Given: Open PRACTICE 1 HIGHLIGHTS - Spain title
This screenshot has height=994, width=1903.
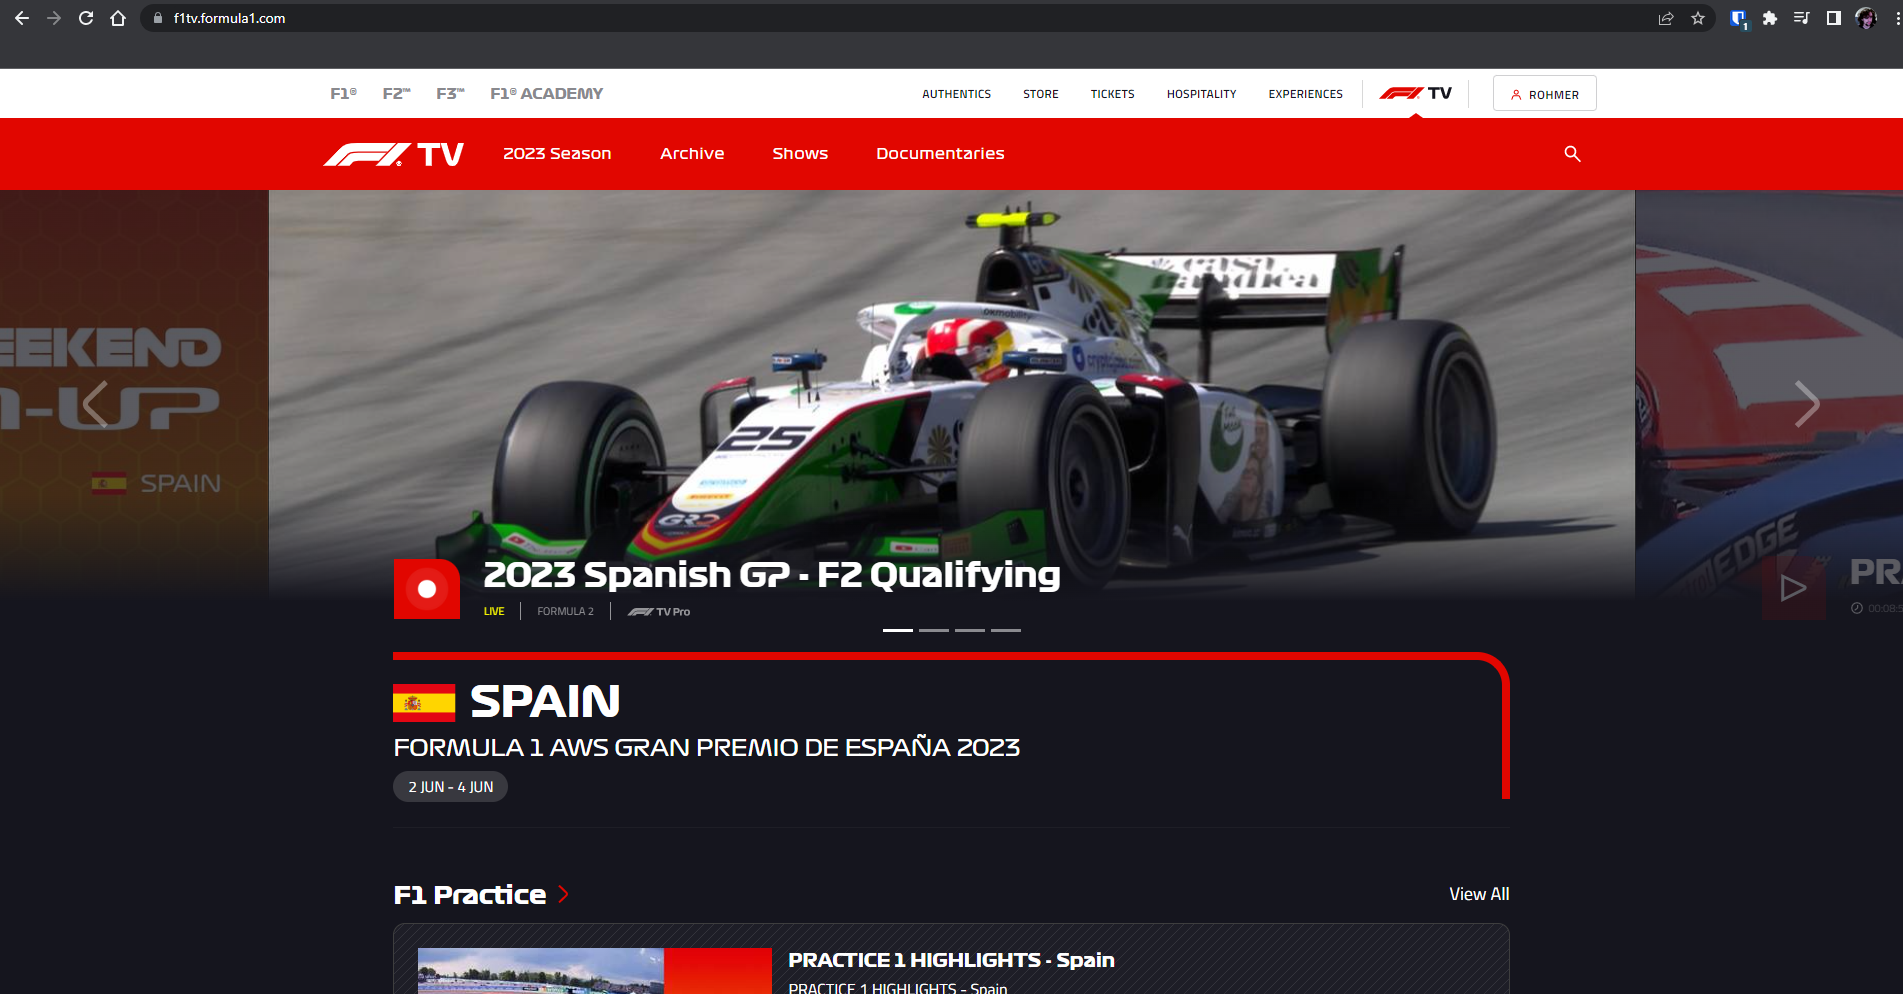Looking at the screenshot, I should tap(951, 960).
